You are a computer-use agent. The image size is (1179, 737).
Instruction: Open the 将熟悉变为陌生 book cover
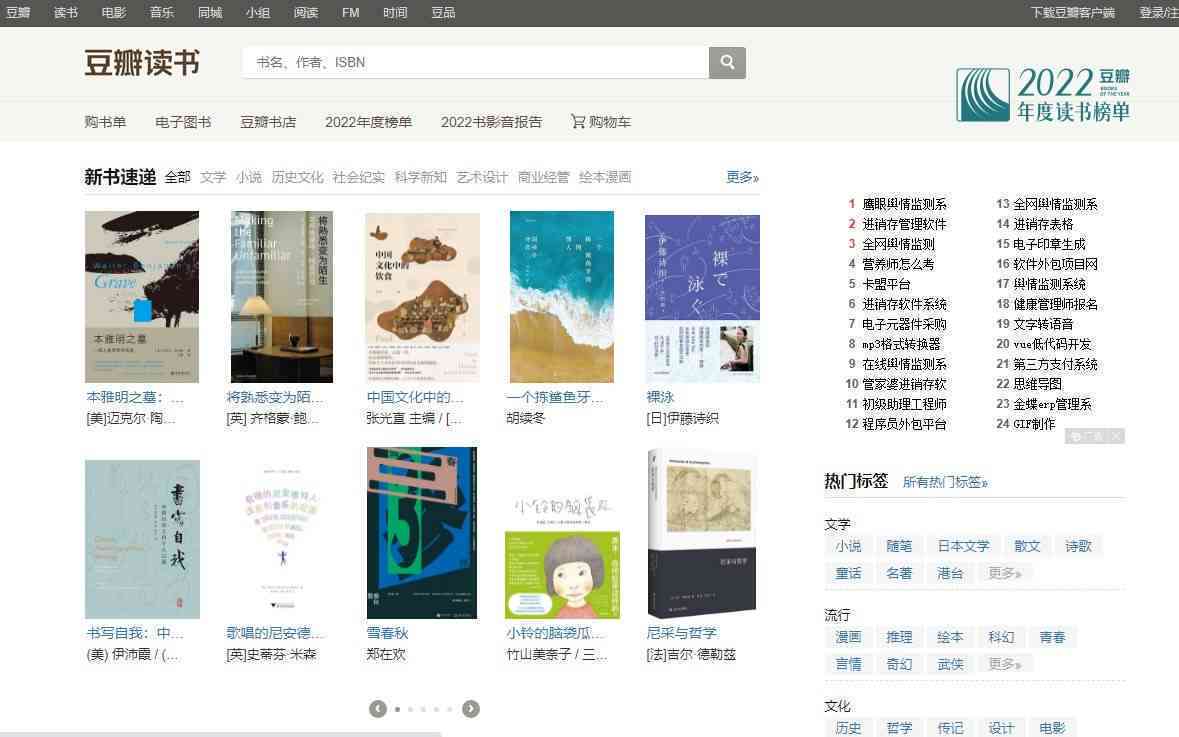point(282,296)
